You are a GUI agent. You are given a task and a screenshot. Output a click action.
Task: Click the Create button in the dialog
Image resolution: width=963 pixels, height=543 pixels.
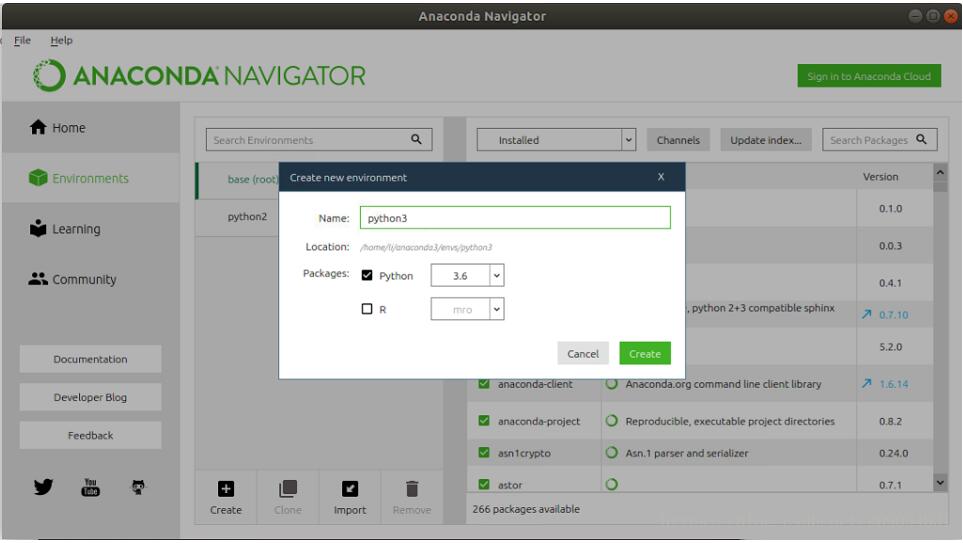pyautogui.click(x=645, y=353)
